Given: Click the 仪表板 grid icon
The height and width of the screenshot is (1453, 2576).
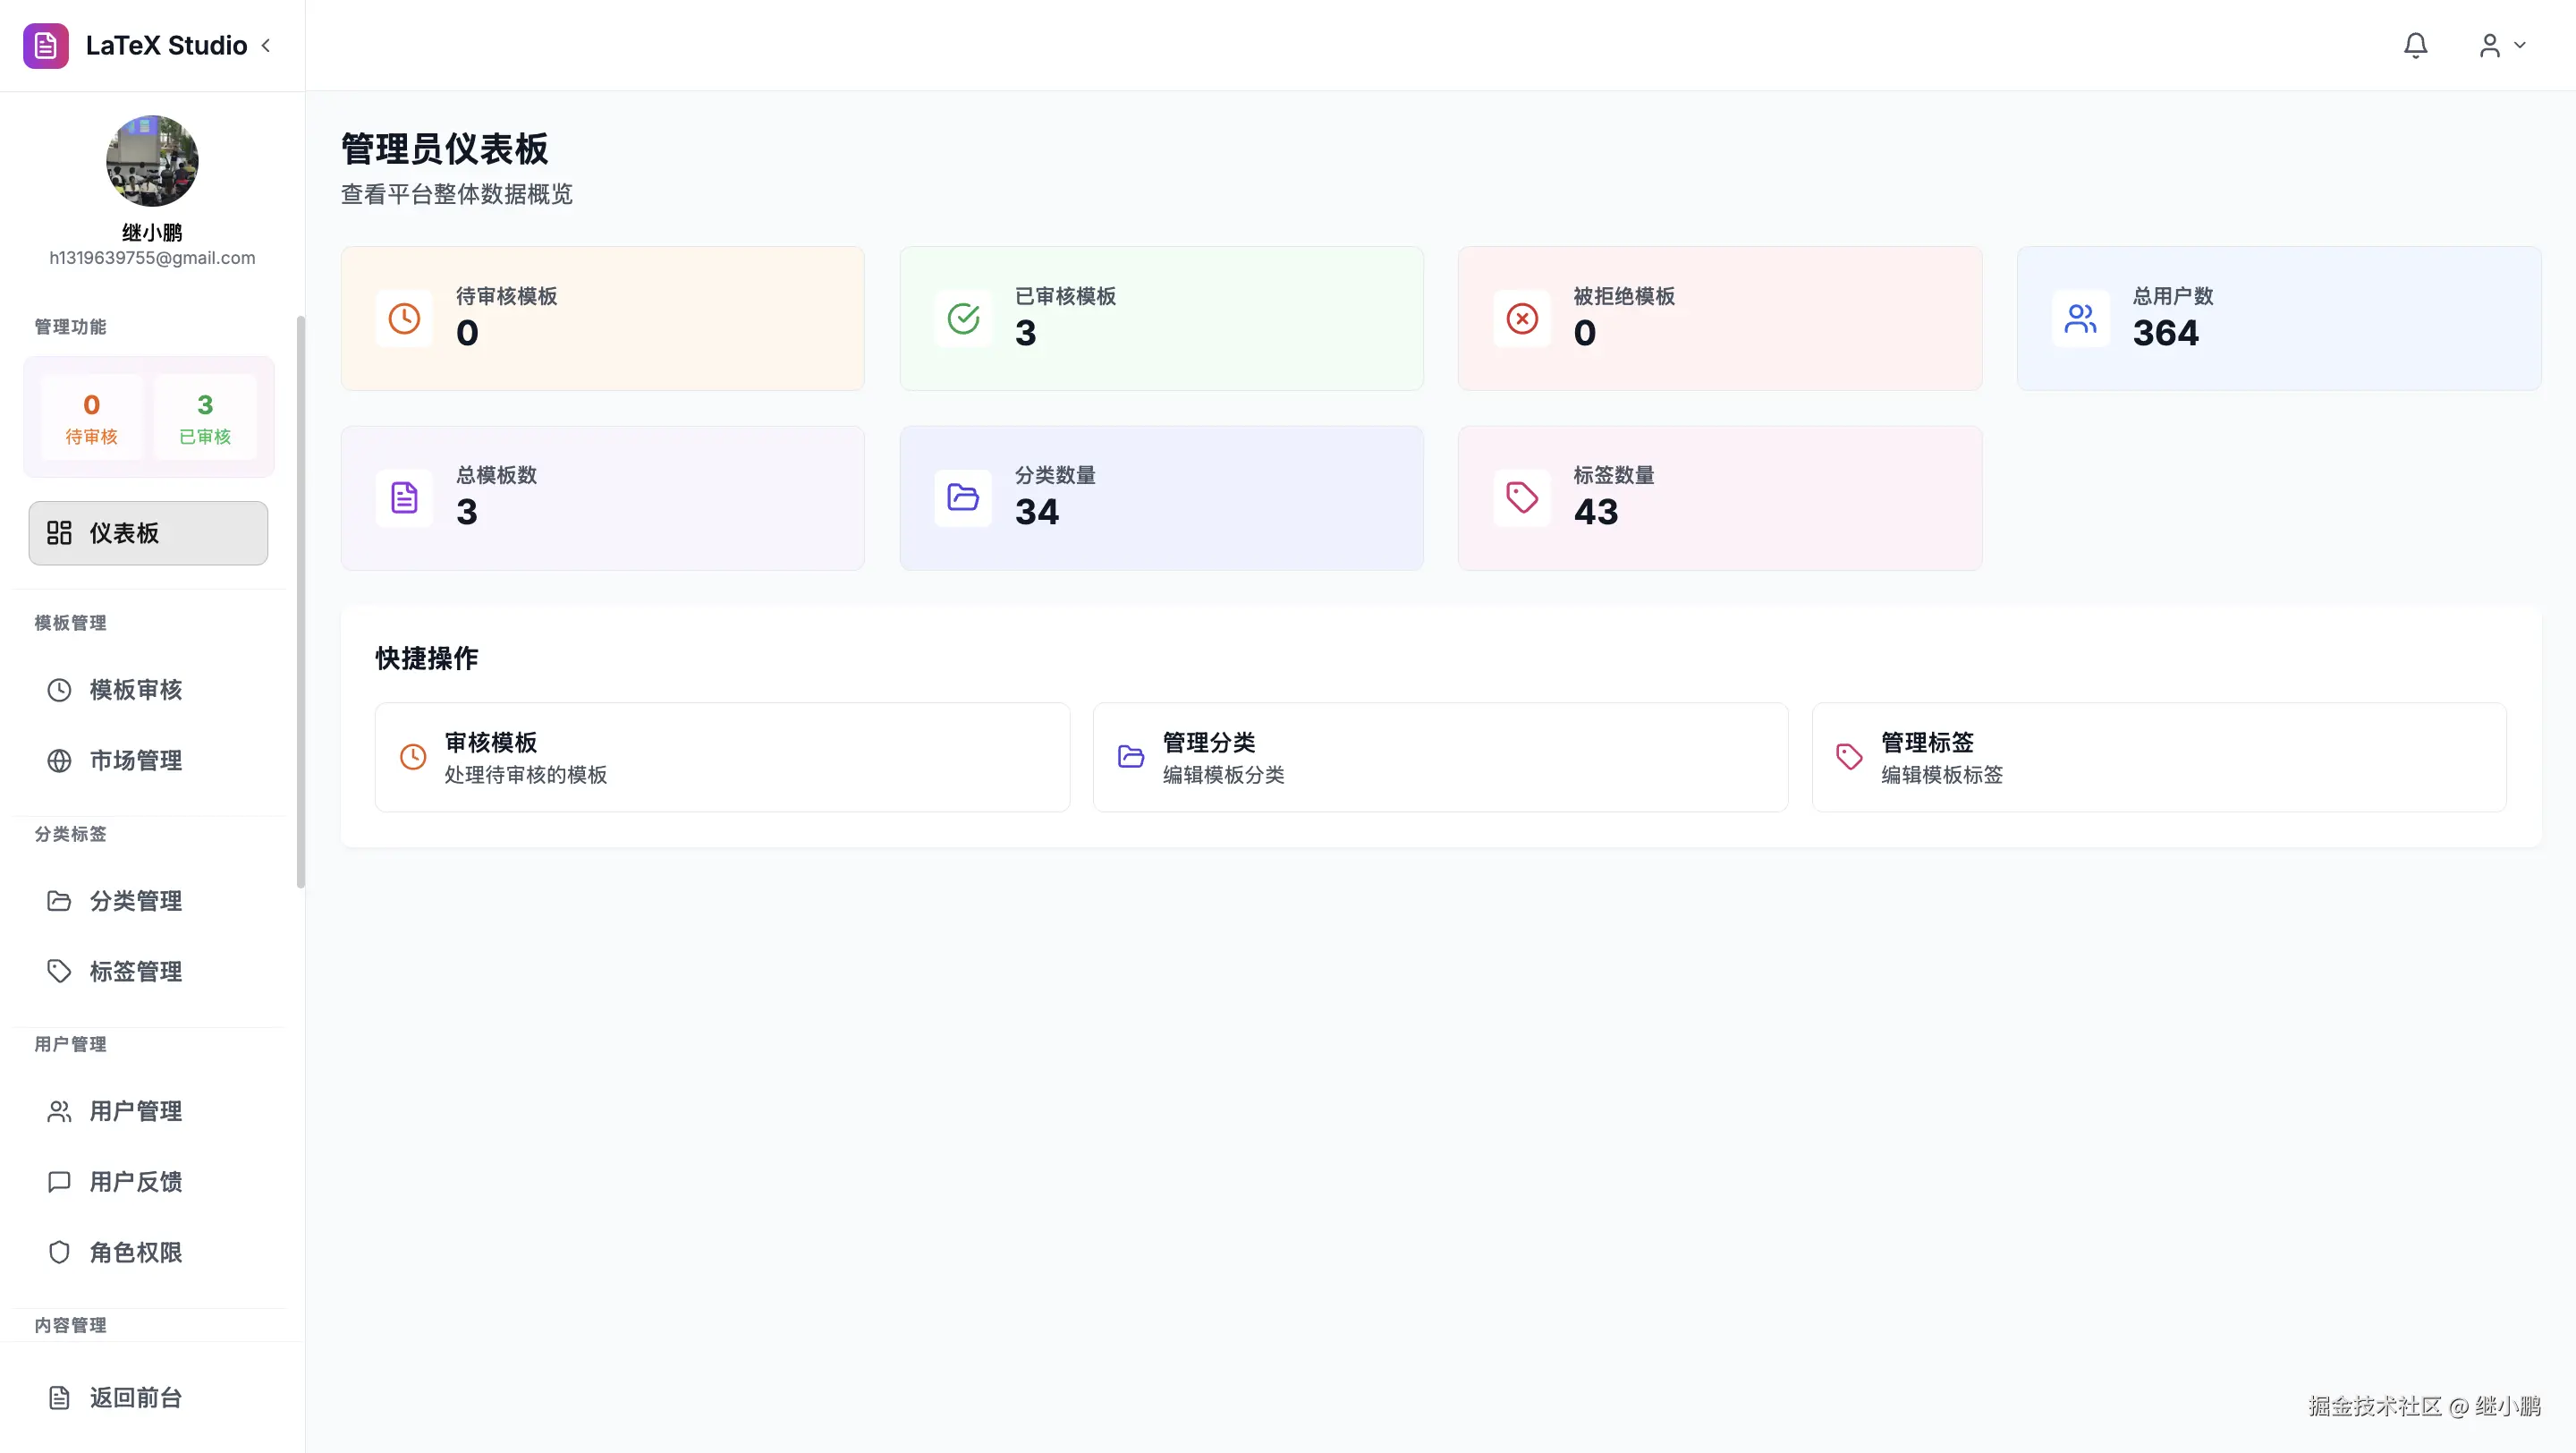Looking at the screenshot, I should click(x=58, y=533).
